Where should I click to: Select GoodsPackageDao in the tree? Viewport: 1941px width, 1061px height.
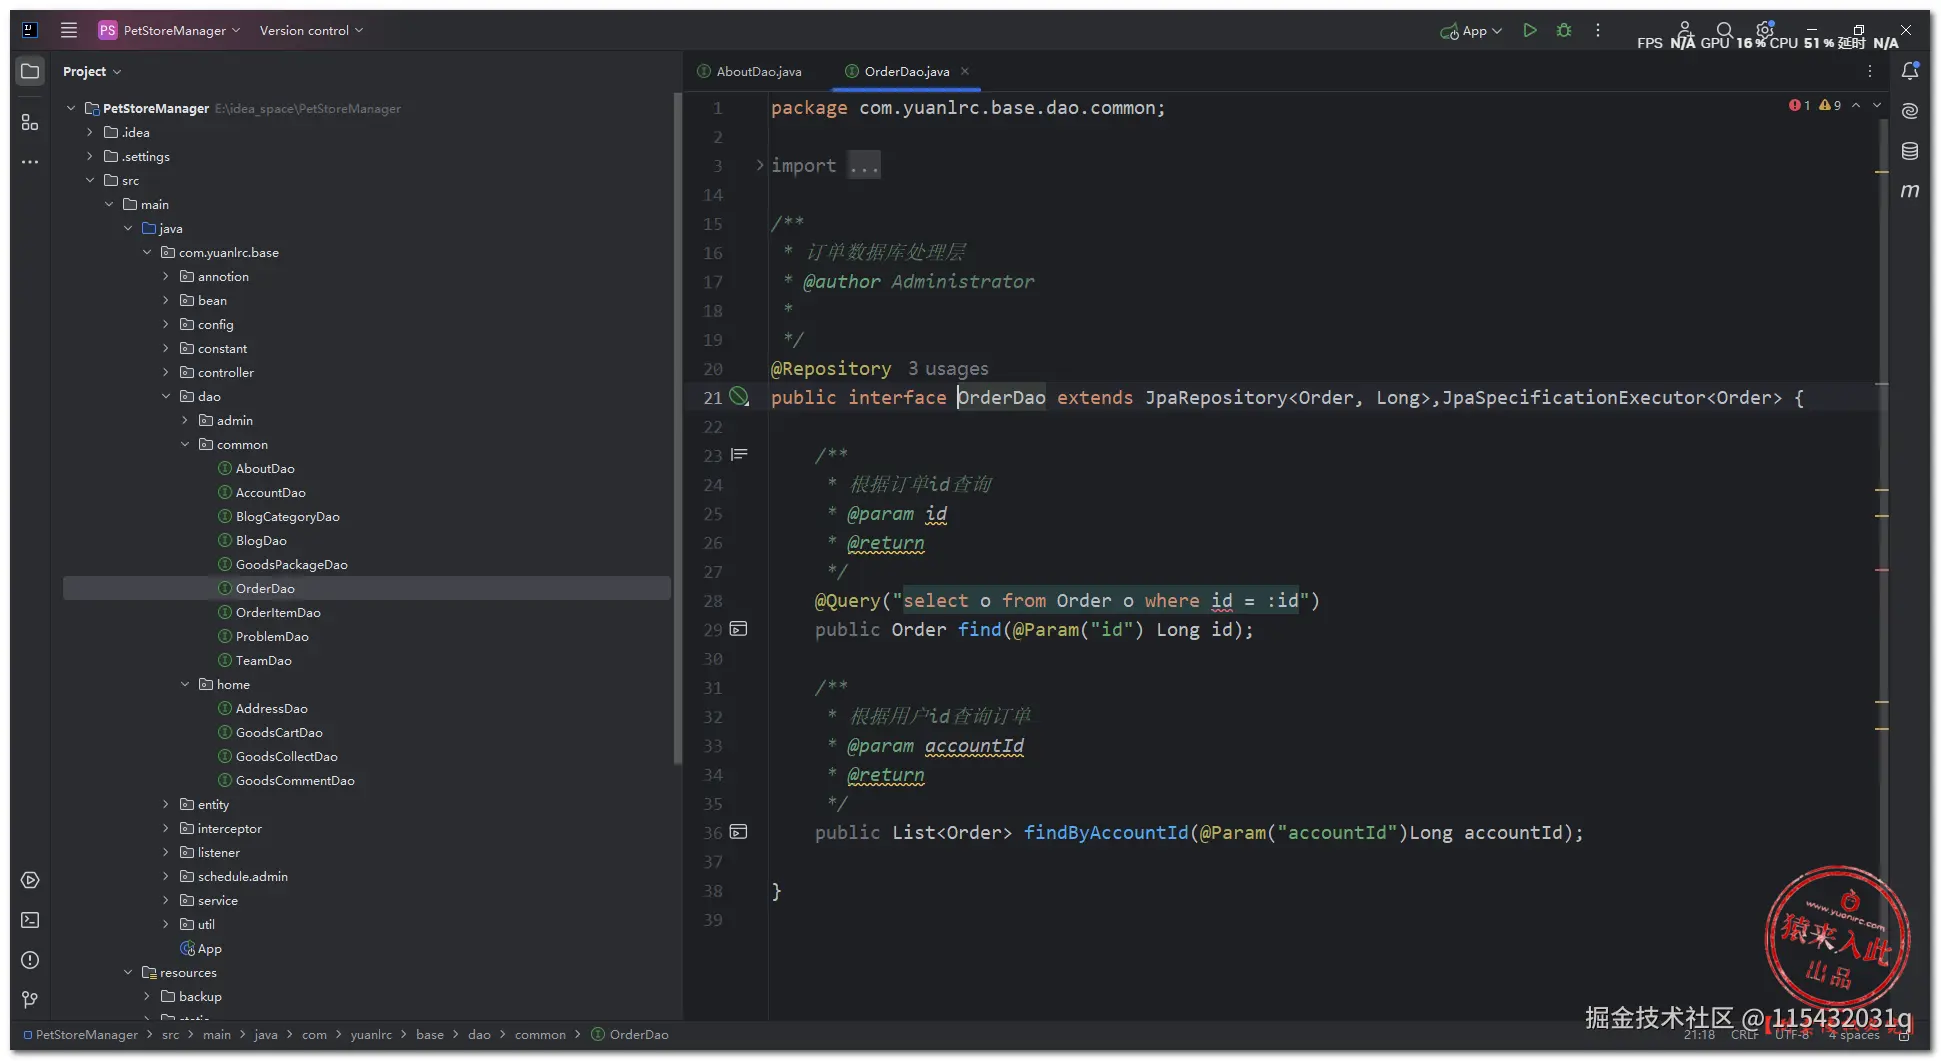[x=282, y=564]
